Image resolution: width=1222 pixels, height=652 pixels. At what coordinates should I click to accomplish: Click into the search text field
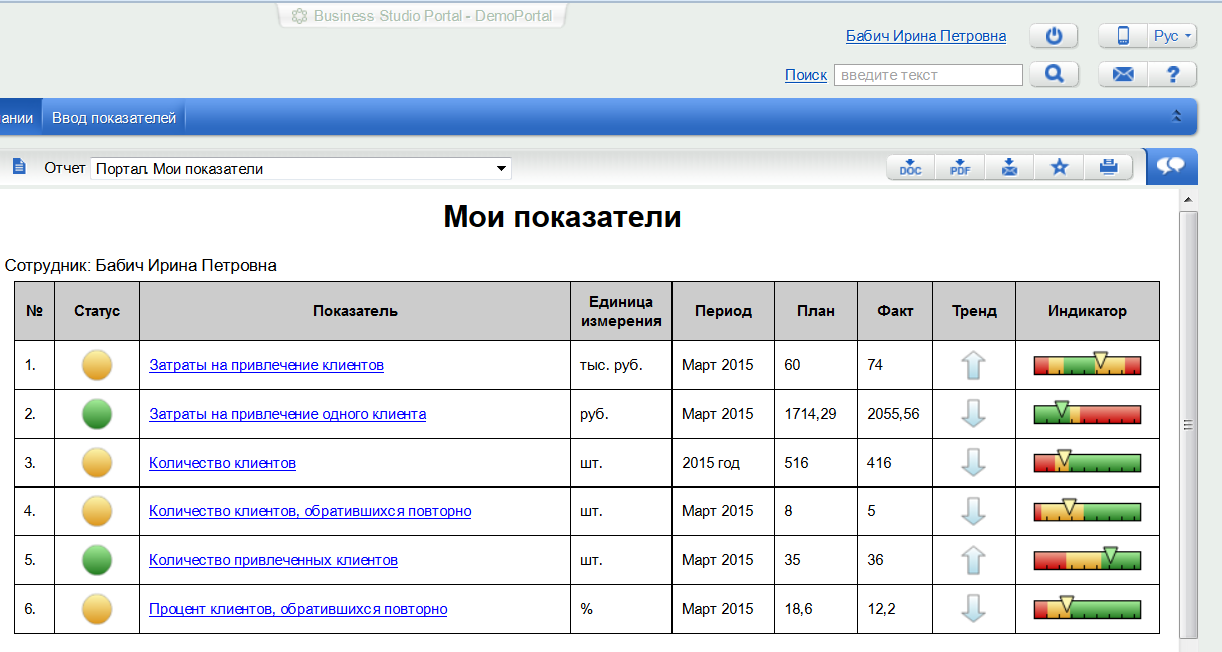tap(927, 75)
